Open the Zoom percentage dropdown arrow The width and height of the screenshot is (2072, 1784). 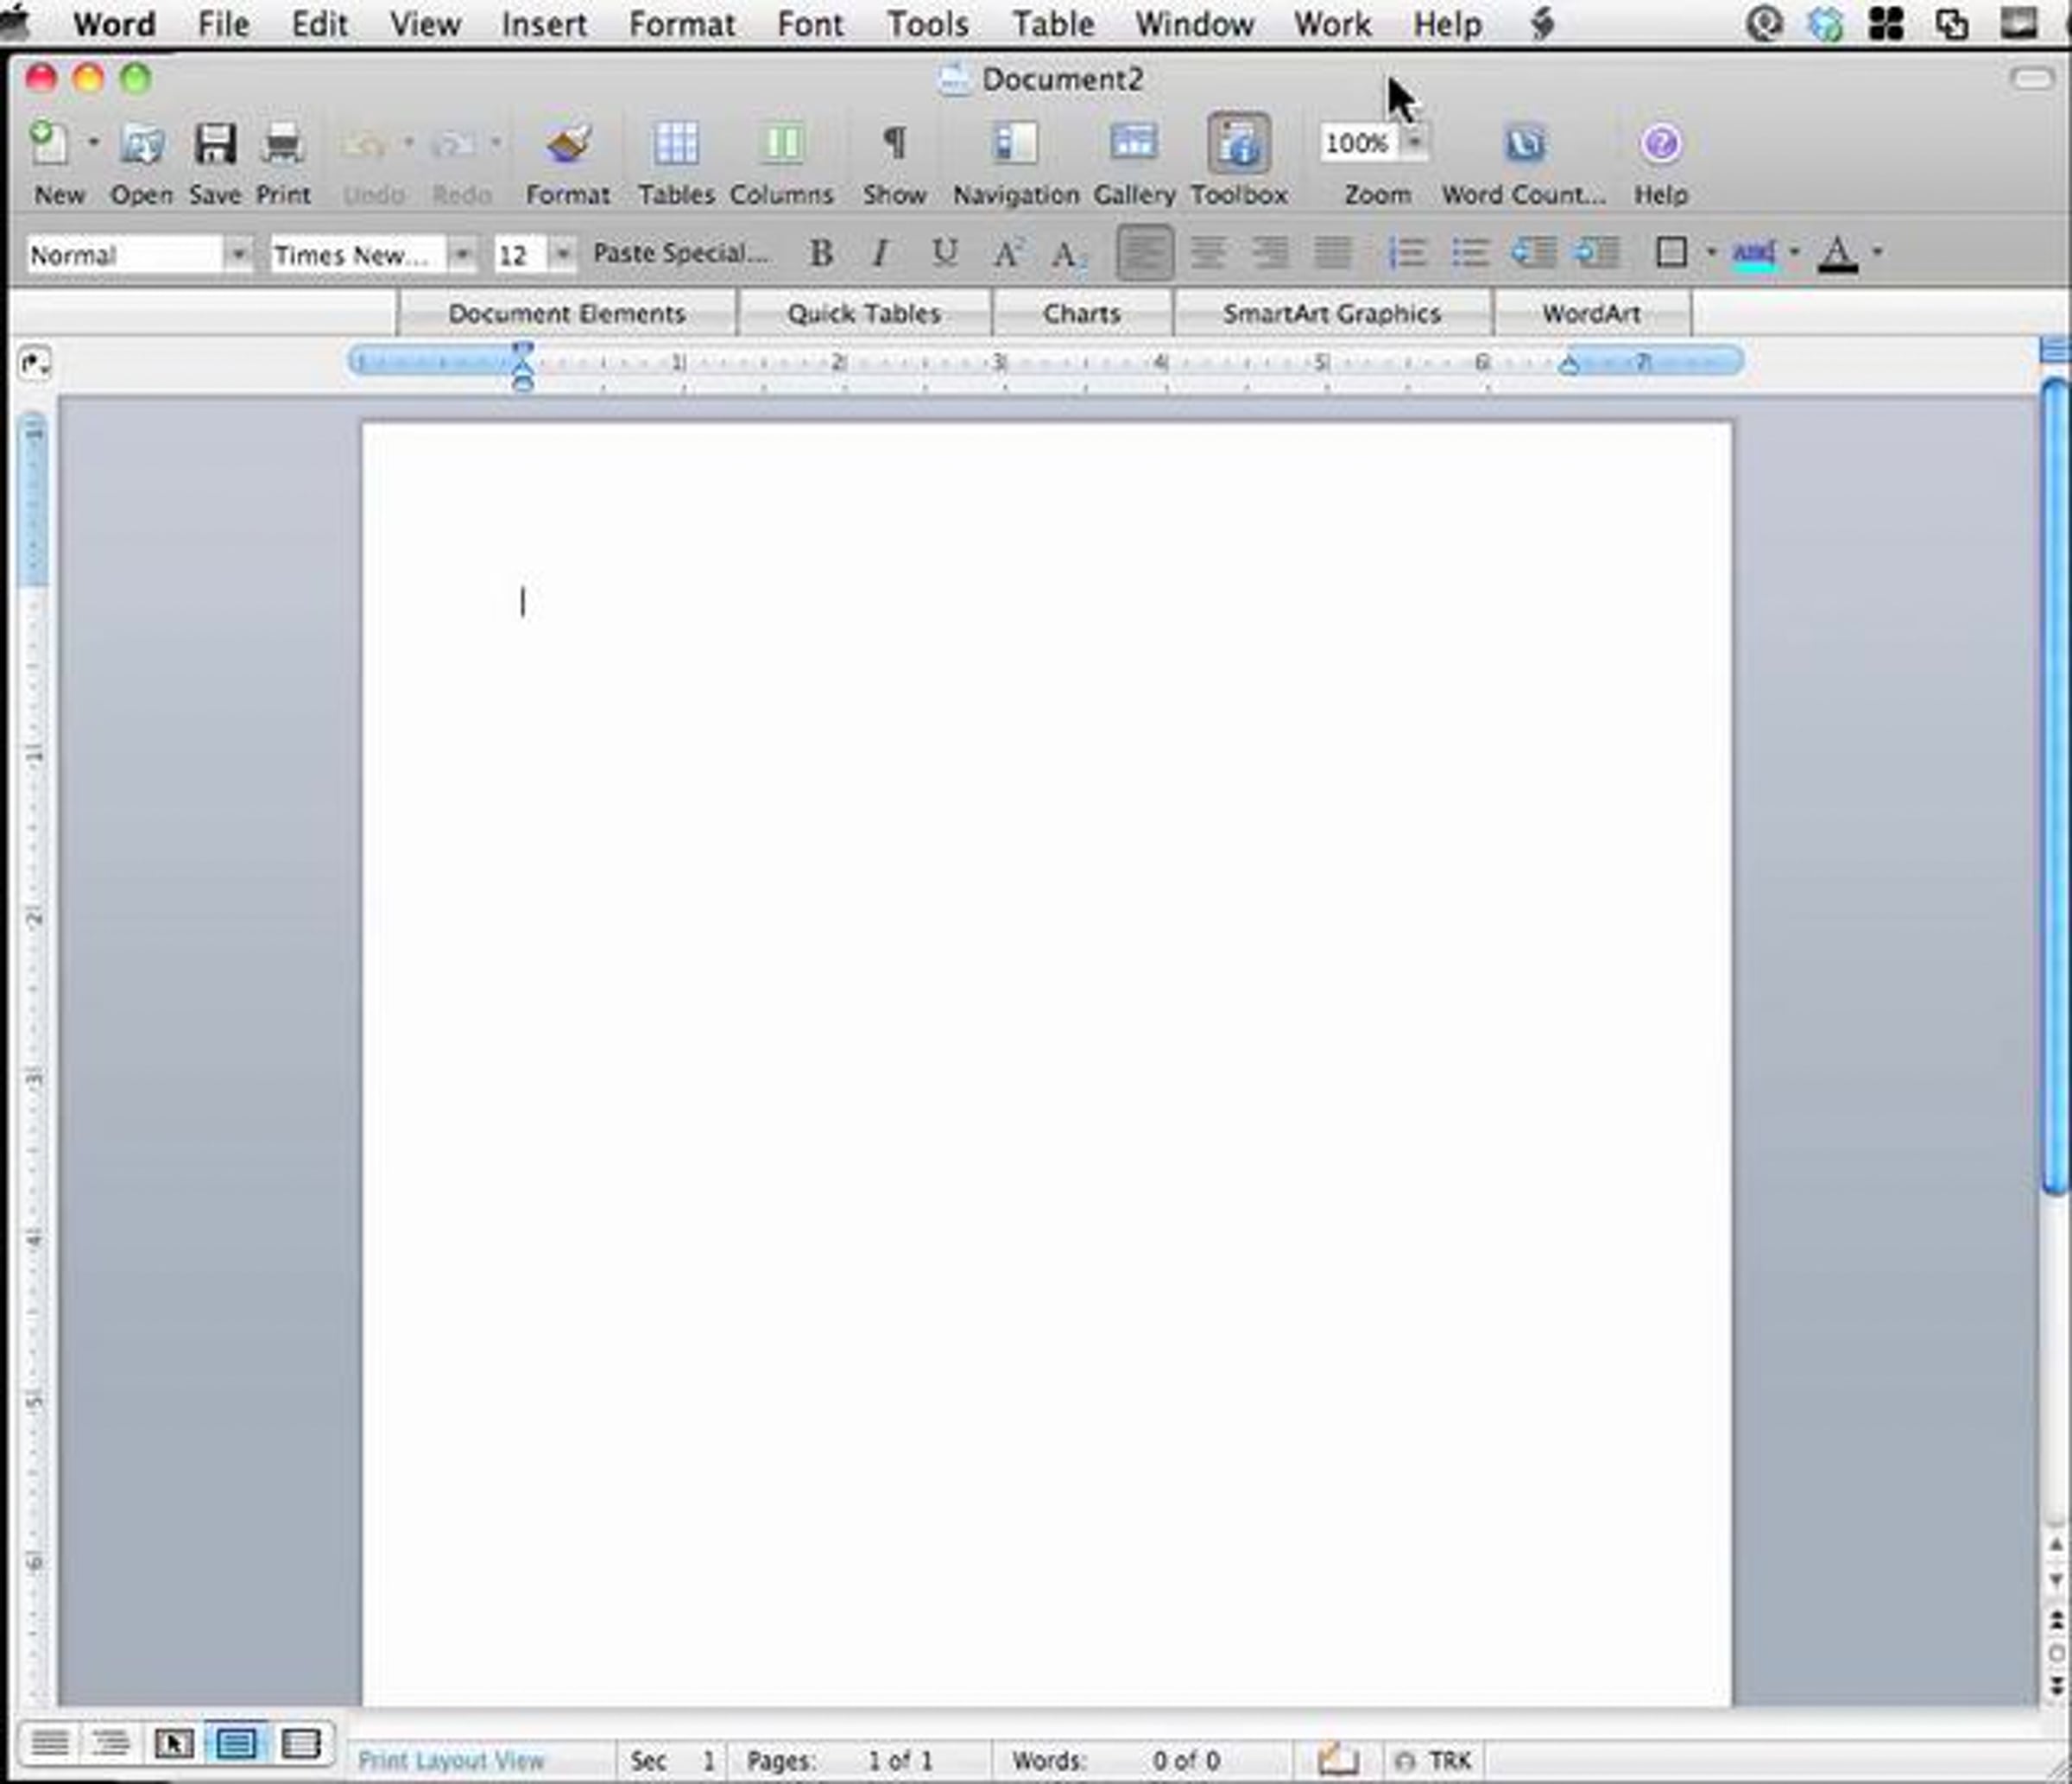click(x=1414, y=143)
